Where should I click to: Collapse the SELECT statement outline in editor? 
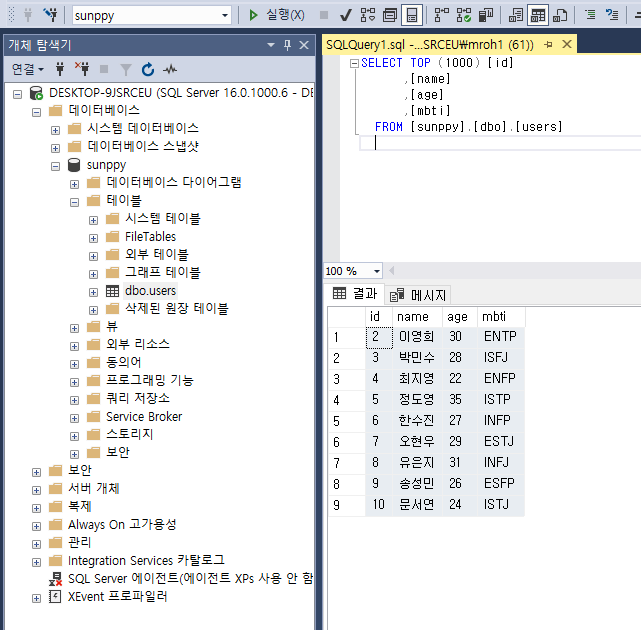tap(354, 63)
